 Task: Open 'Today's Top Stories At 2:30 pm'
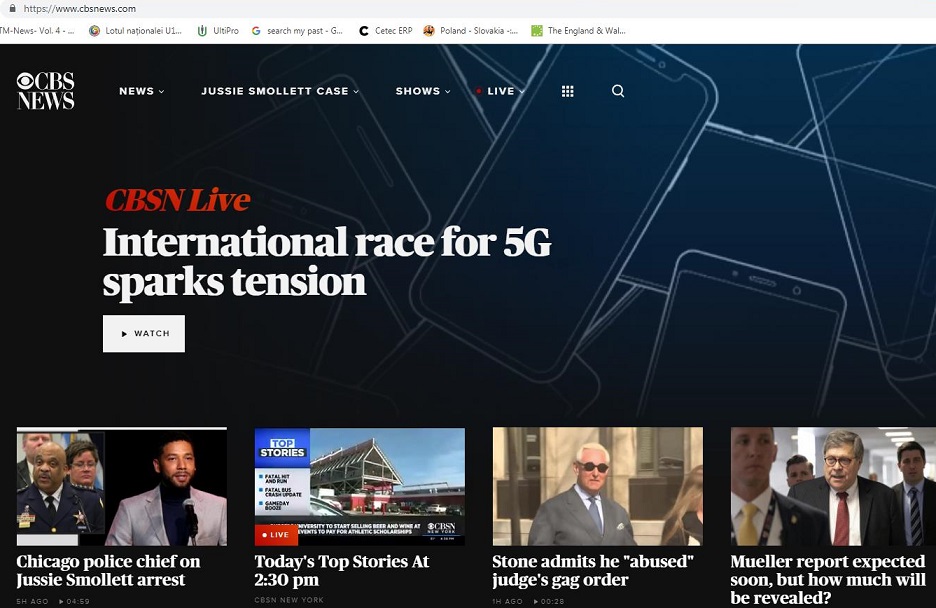pyautogui.click(x=341, y=570)
